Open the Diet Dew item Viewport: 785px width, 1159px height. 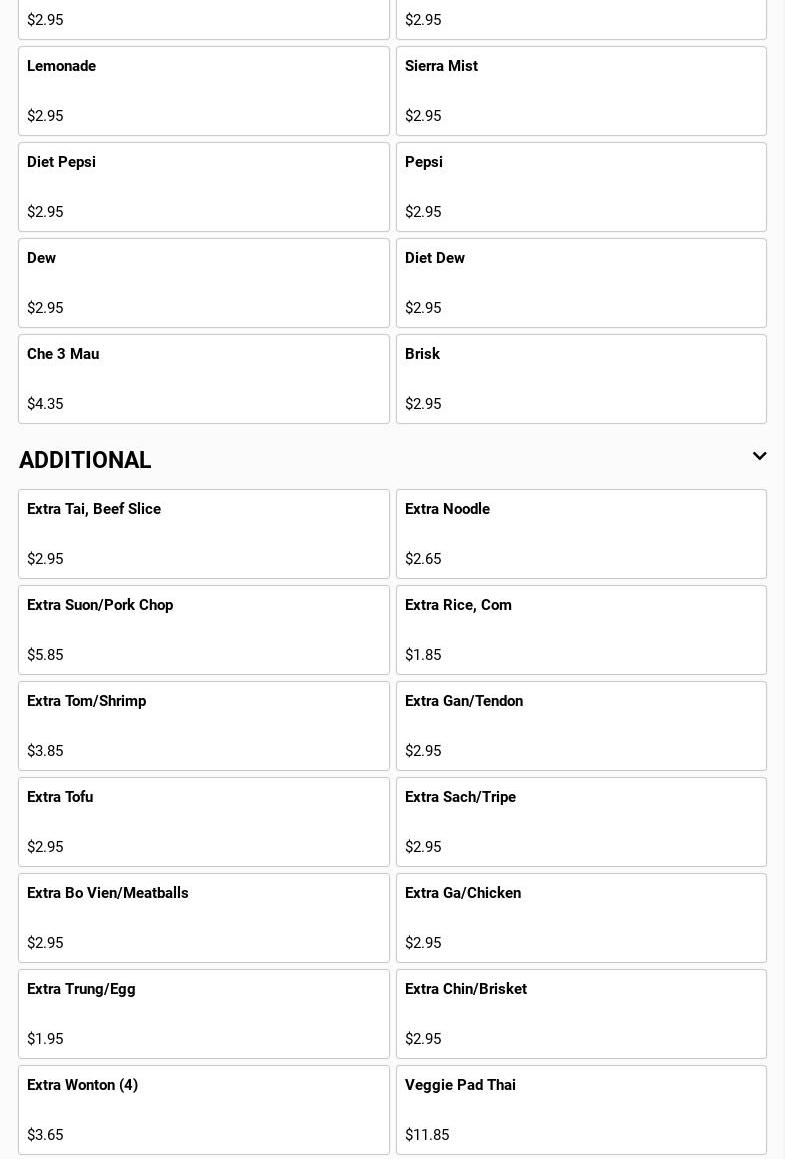pyautogui.click(x=581, y=283)
